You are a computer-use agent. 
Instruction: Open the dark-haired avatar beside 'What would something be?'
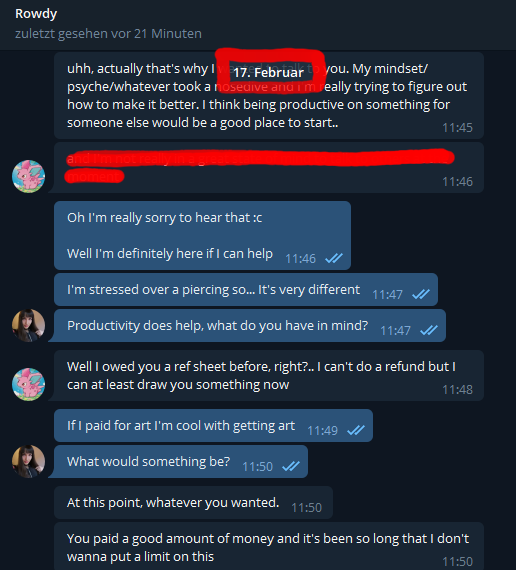tap(28, 461)
